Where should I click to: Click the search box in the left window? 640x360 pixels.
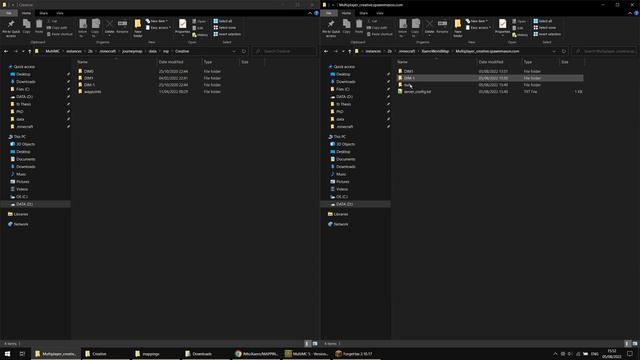pos(284,51)
